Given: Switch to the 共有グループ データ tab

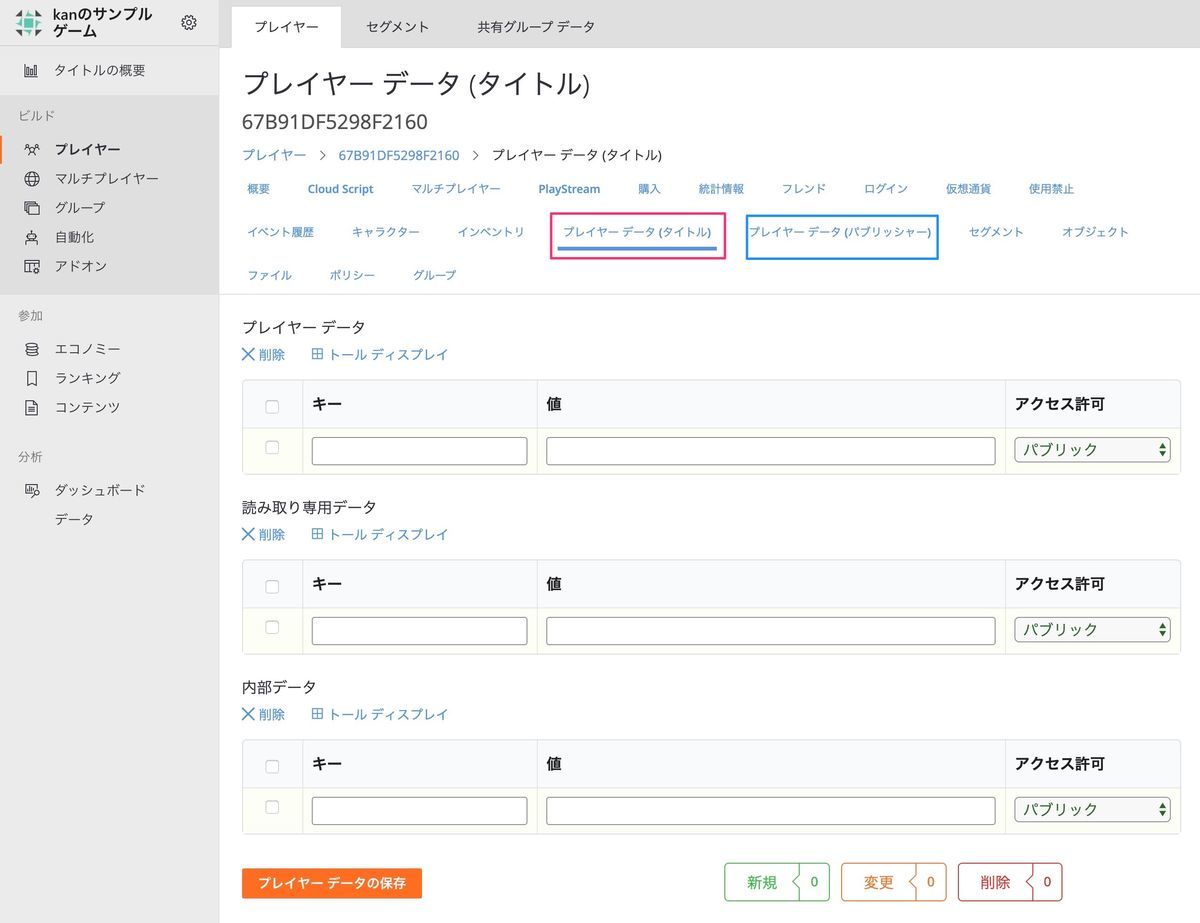Looking at the screenshot, I should pos(535,27).
